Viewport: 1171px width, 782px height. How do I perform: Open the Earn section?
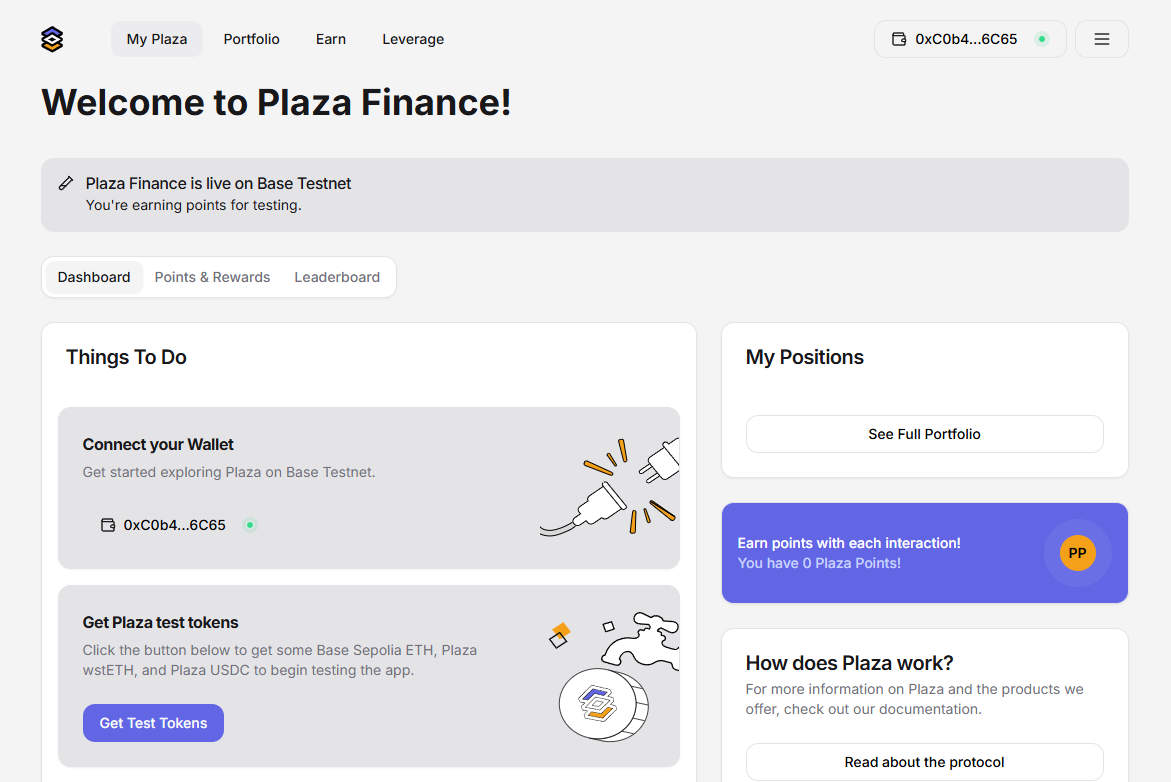tap(331, 39)
